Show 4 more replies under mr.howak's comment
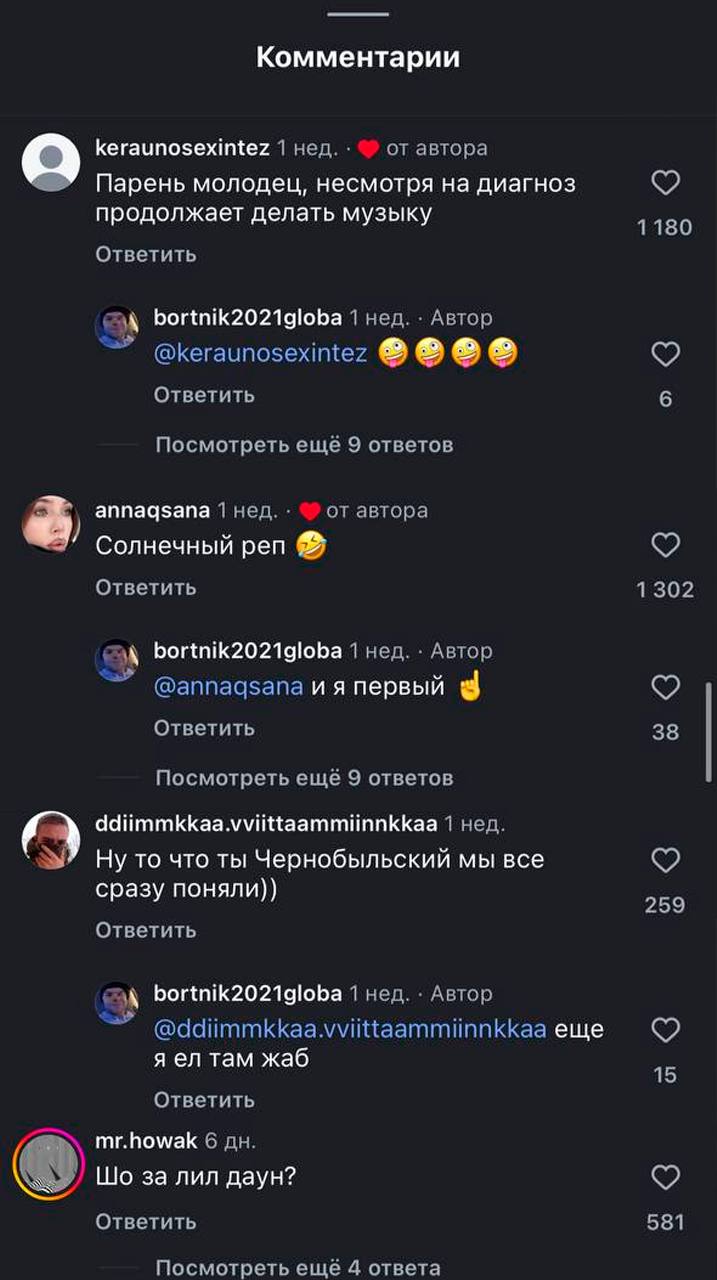 tap(298, 1268)
